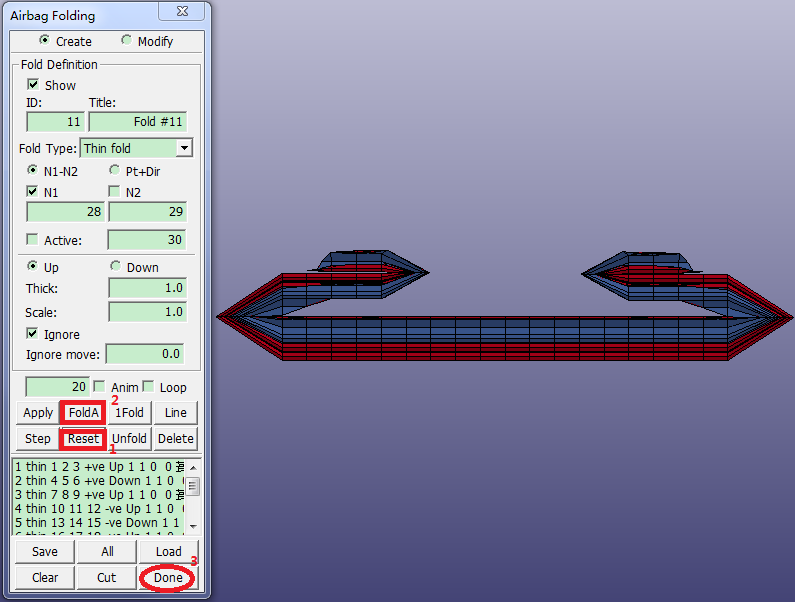795x602 pixels.
Task: Select fold entry 3 thin 7 8 9
Action: (98, 494)
